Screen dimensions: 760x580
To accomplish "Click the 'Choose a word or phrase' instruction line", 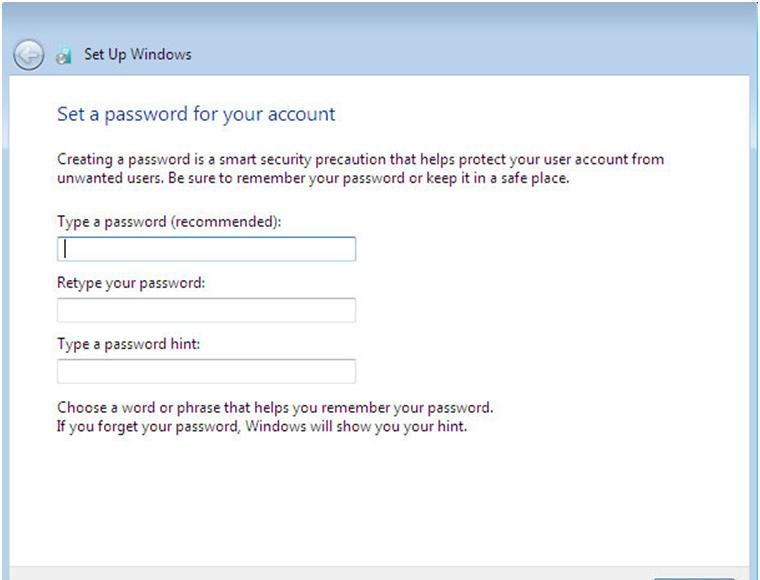I will pos(275,408).
